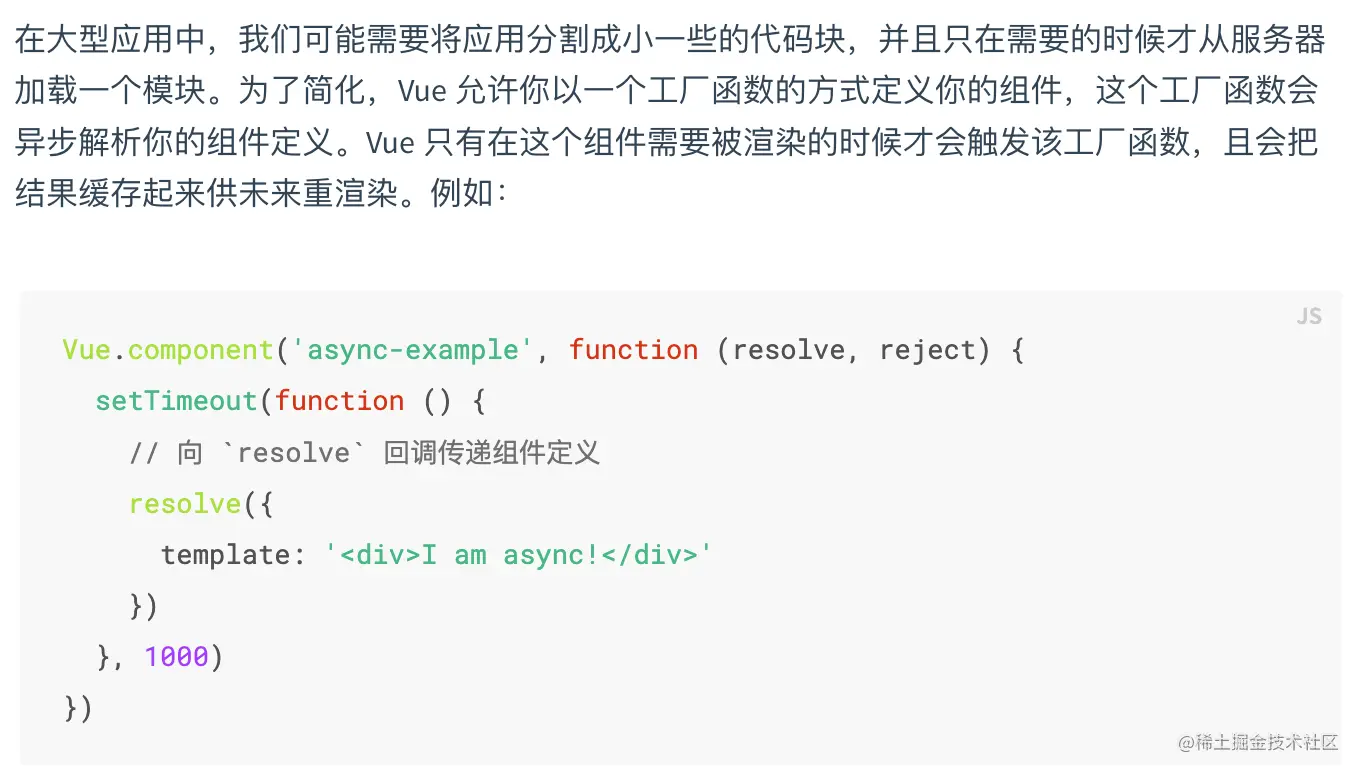
Task: Click the code comment about resolve 回调
Action: click(364, 453)
